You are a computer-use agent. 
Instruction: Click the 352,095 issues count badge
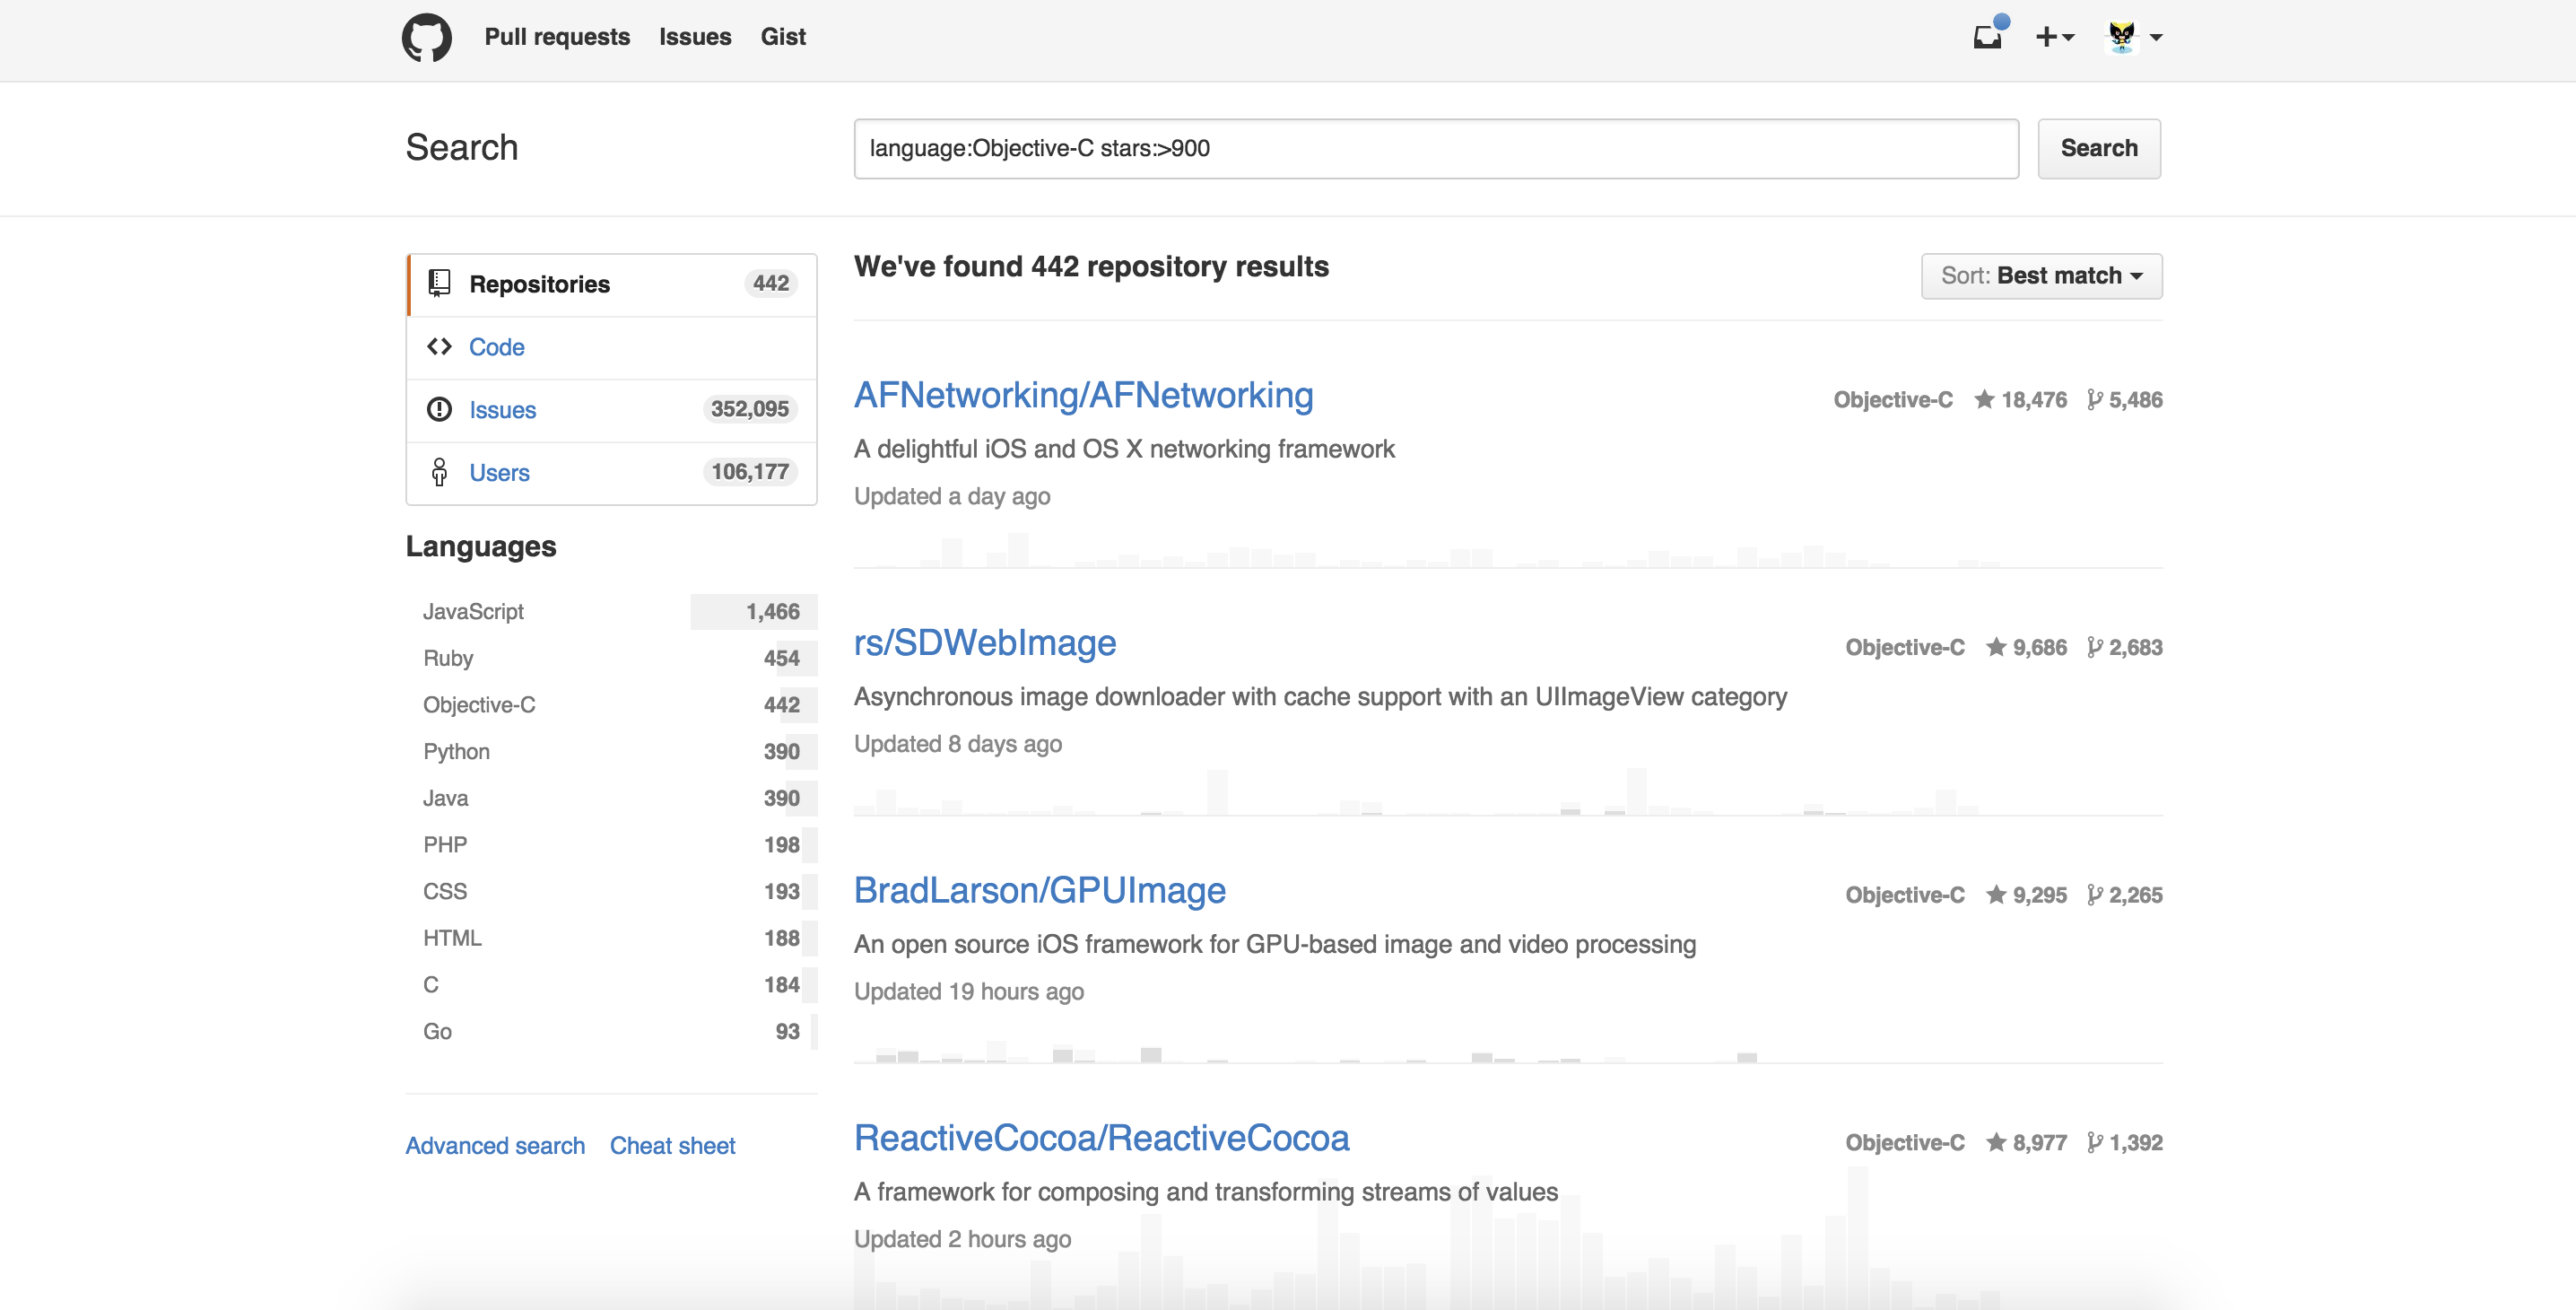[x=750, y=409]
